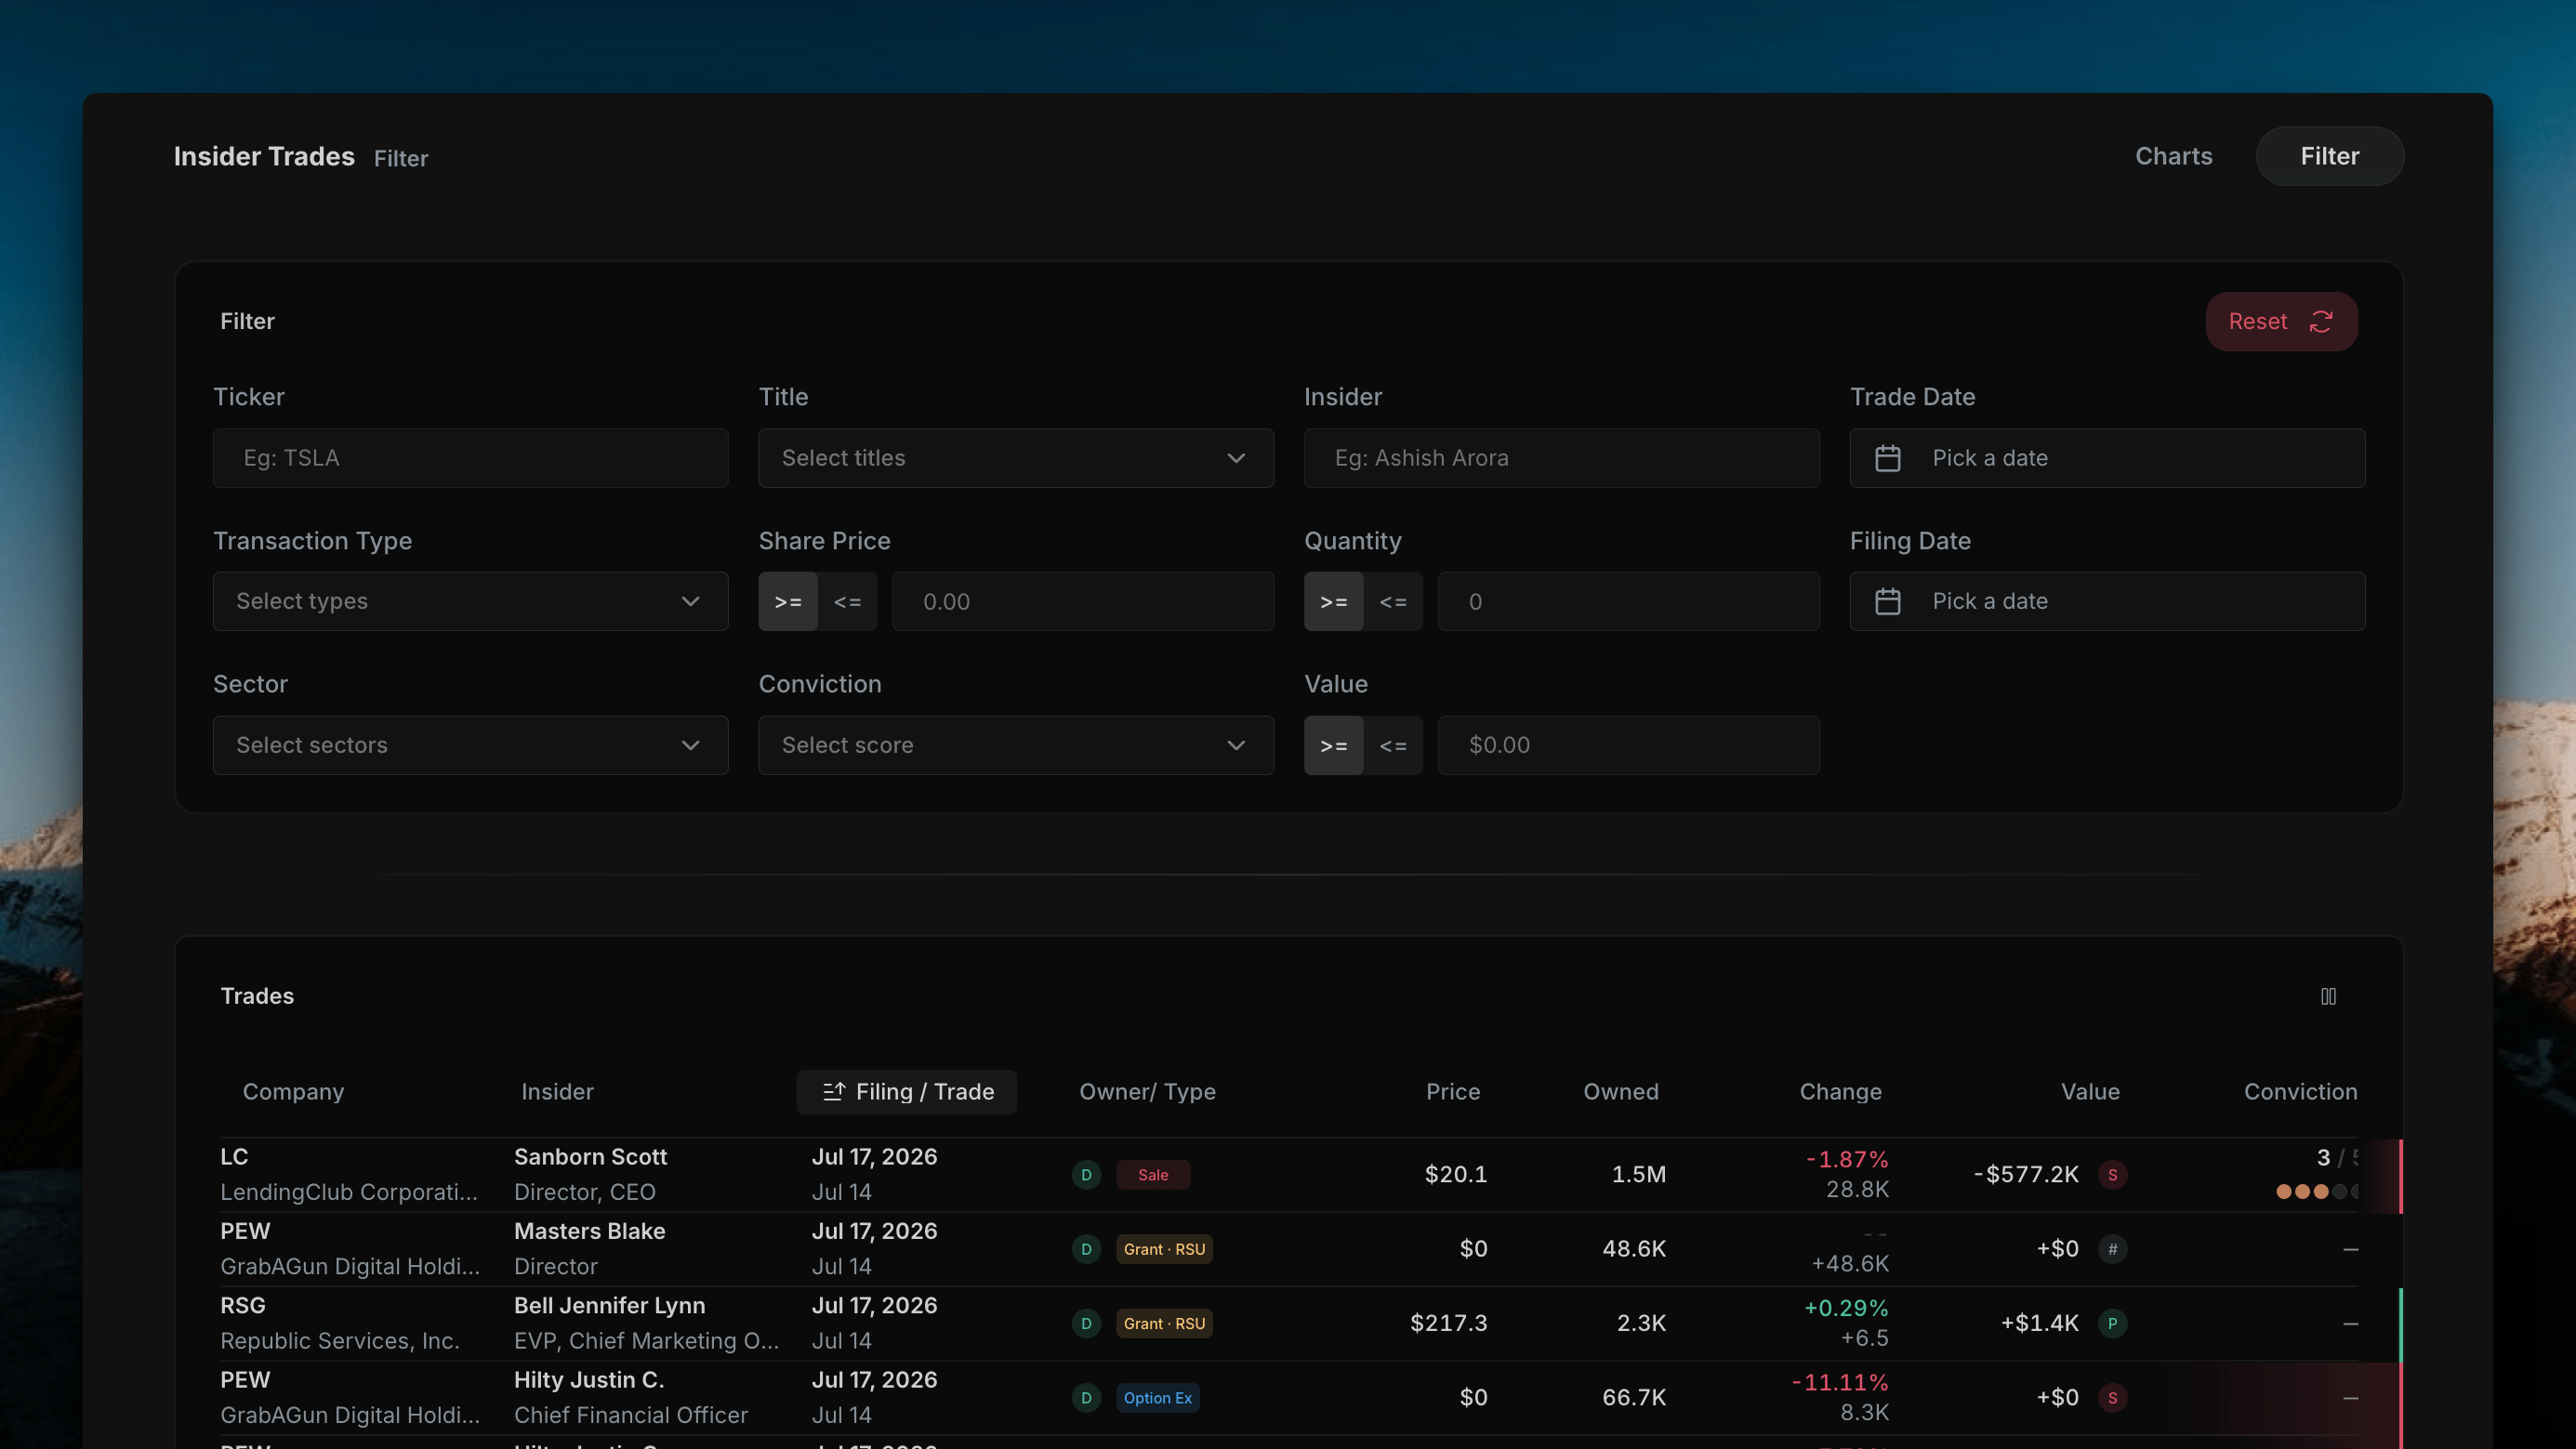
Task: Expand the Select sectors dropdown
Action: tap(470, 745)
